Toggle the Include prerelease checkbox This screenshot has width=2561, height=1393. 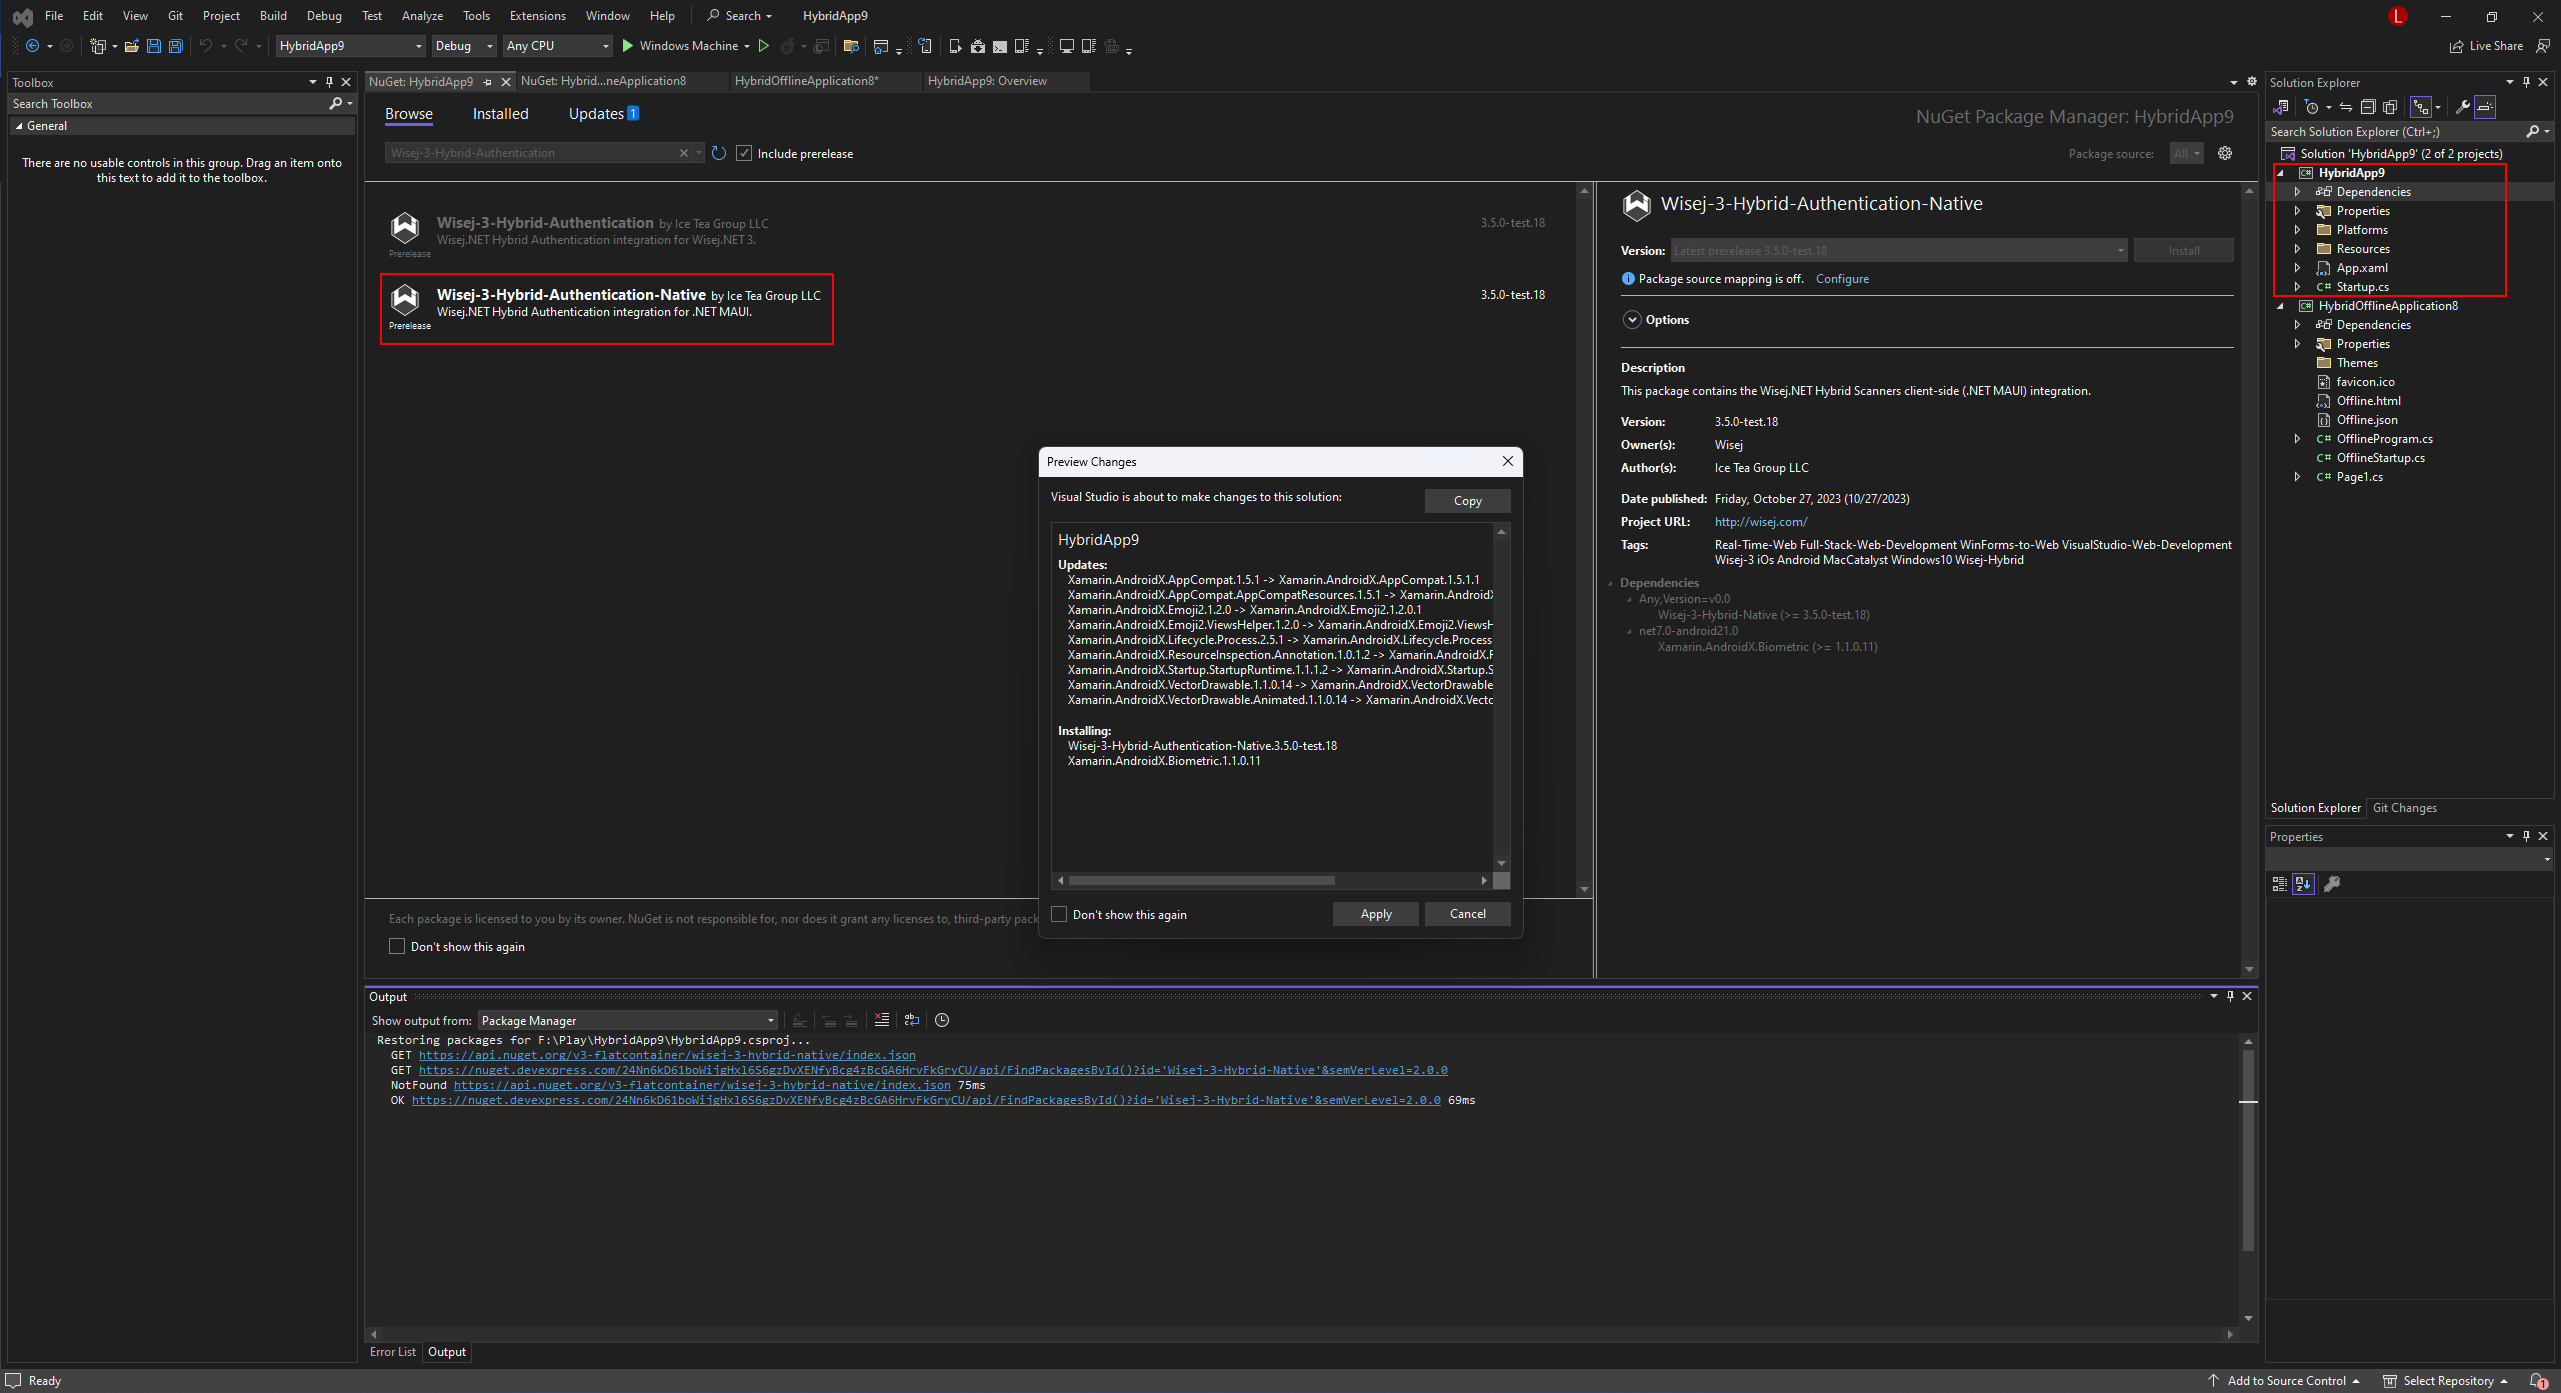744,153
